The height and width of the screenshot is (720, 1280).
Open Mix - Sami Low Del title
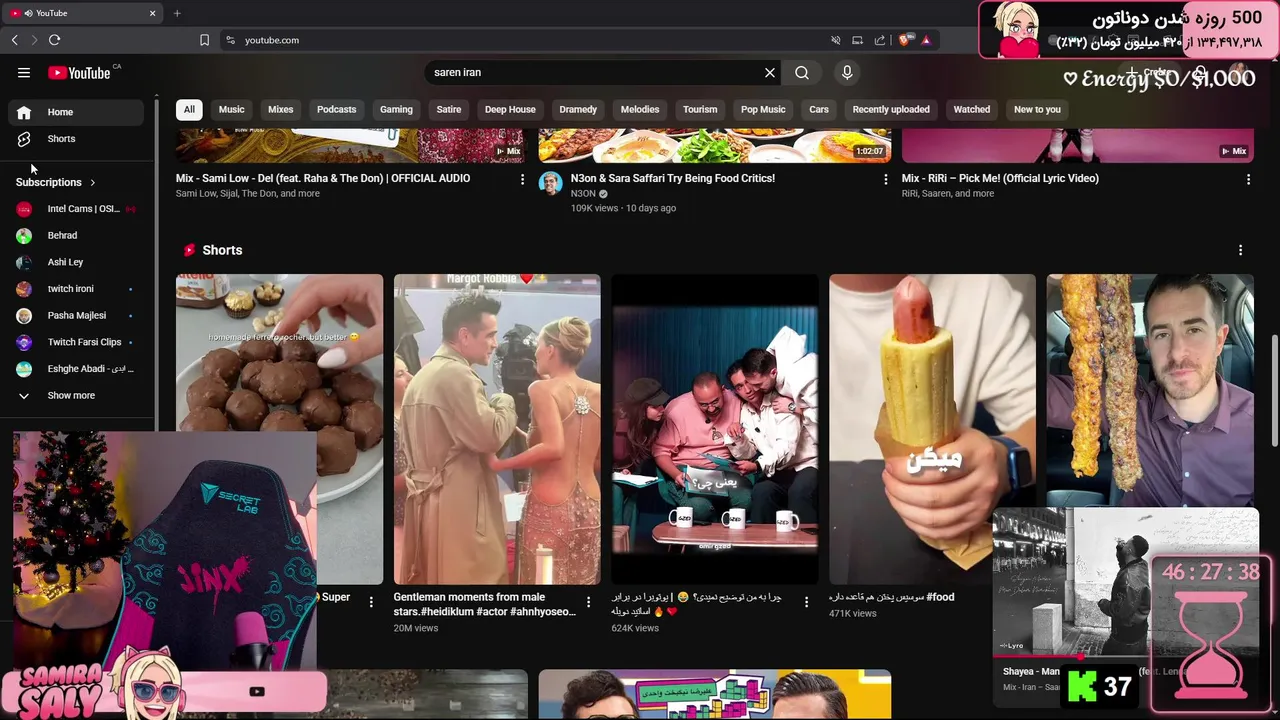pyautogui.click(x=323, y=178)
